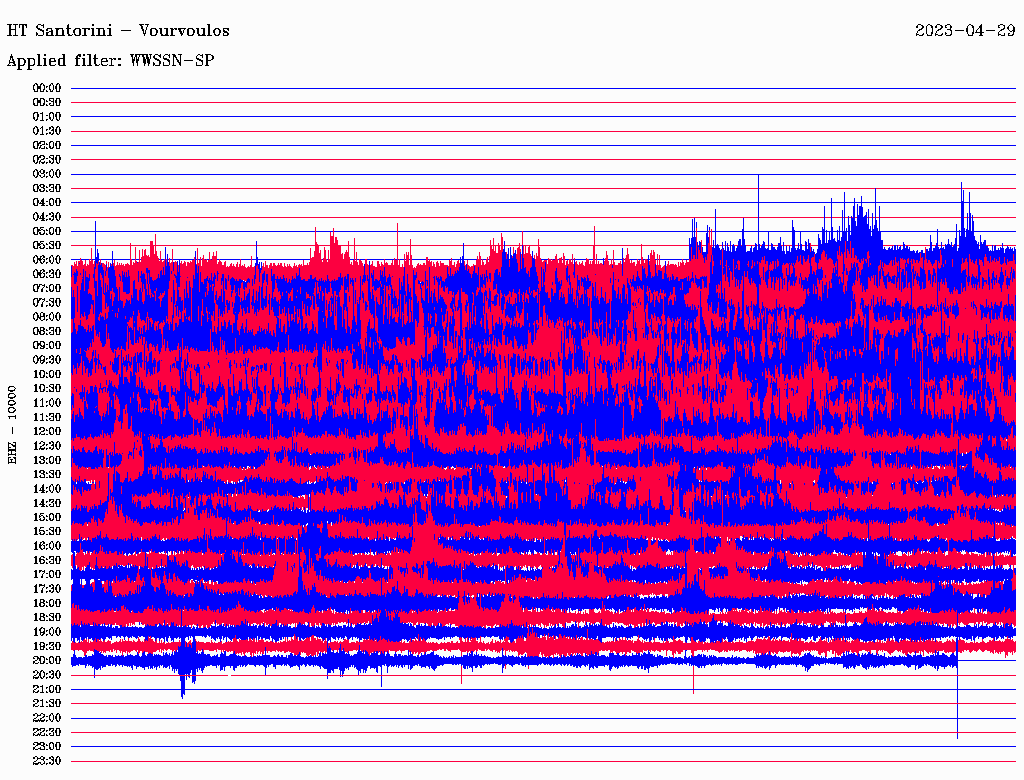Screen dimensions: 1024x780
Task: Select the 22:30 time label
Action: [47, 732]
